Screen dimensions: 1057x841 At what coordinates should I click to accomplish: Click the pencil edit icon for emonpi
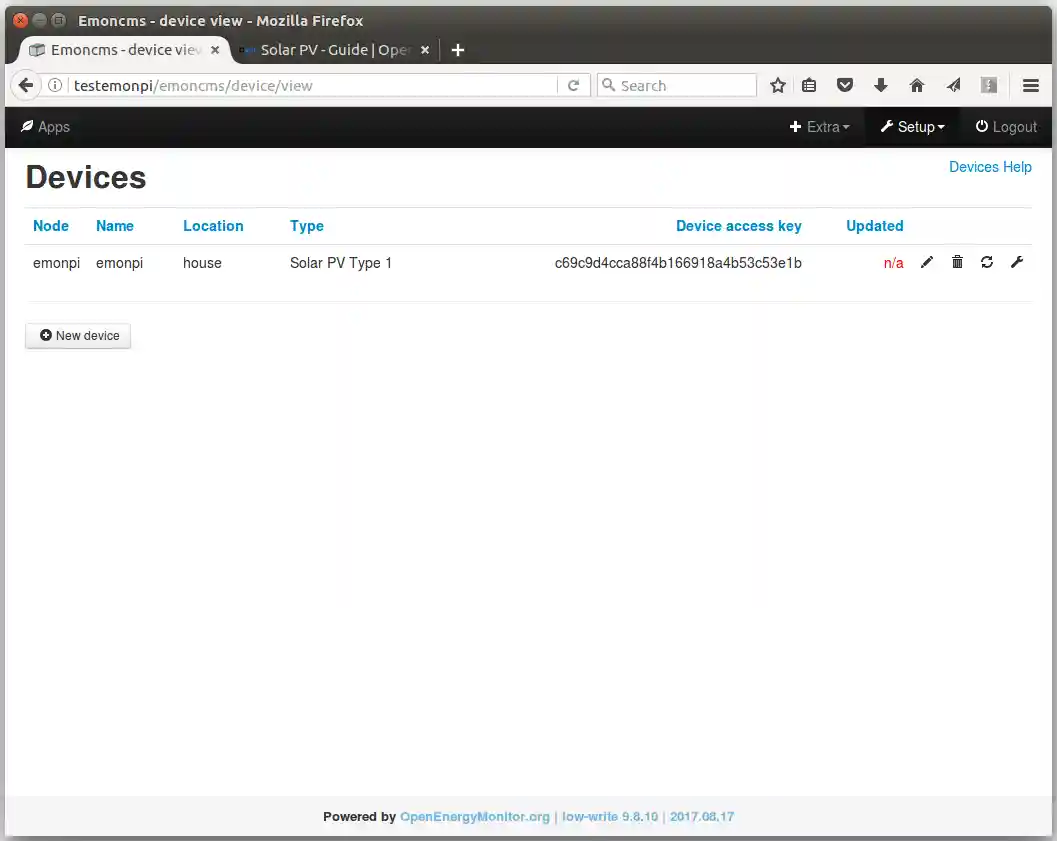pos(927,262)
